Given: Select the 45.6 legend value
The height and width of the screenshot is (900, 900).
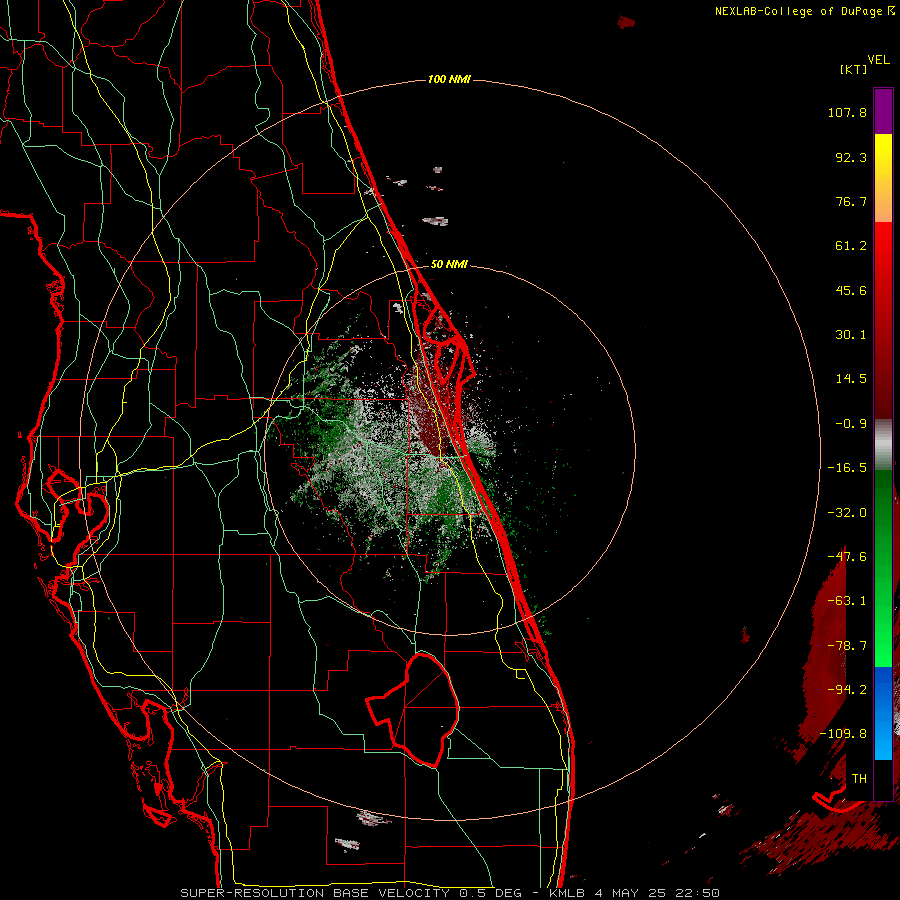Looking at the screenshot, I should coord(851,290).
